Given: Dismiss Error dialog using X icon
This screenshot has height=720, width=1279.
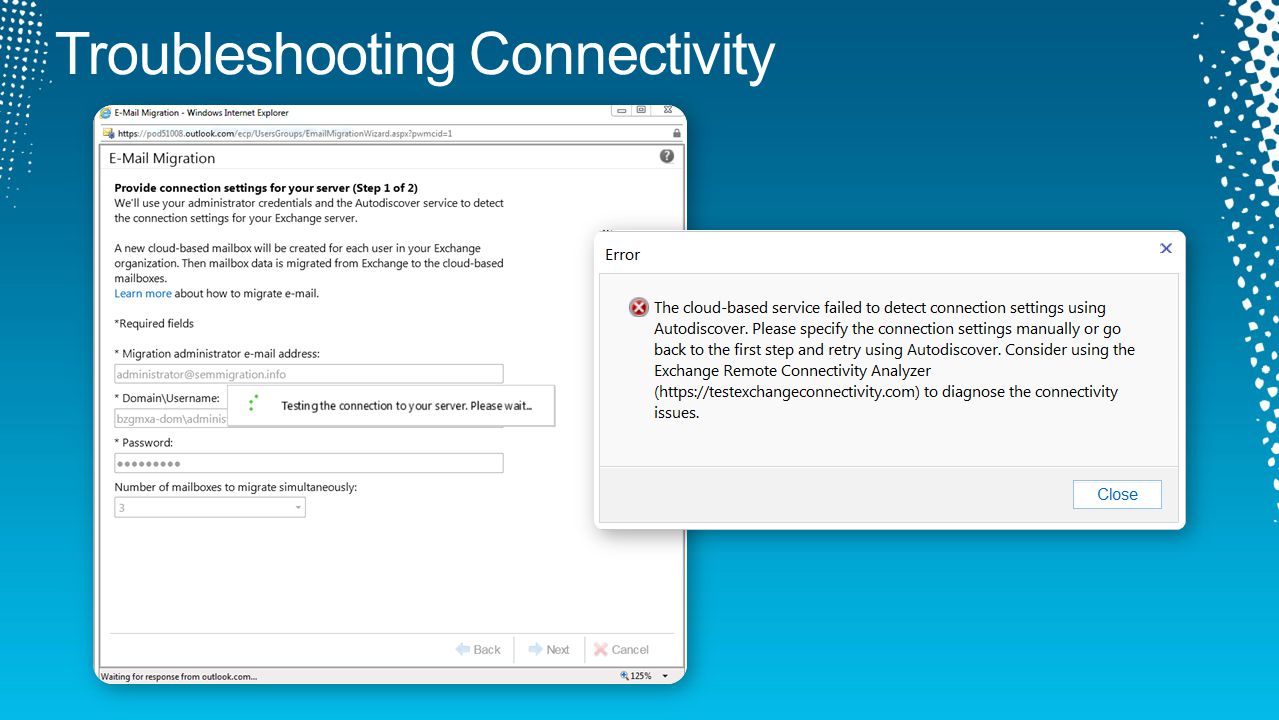Looking at the screenshot, I should pos(1165,248).
